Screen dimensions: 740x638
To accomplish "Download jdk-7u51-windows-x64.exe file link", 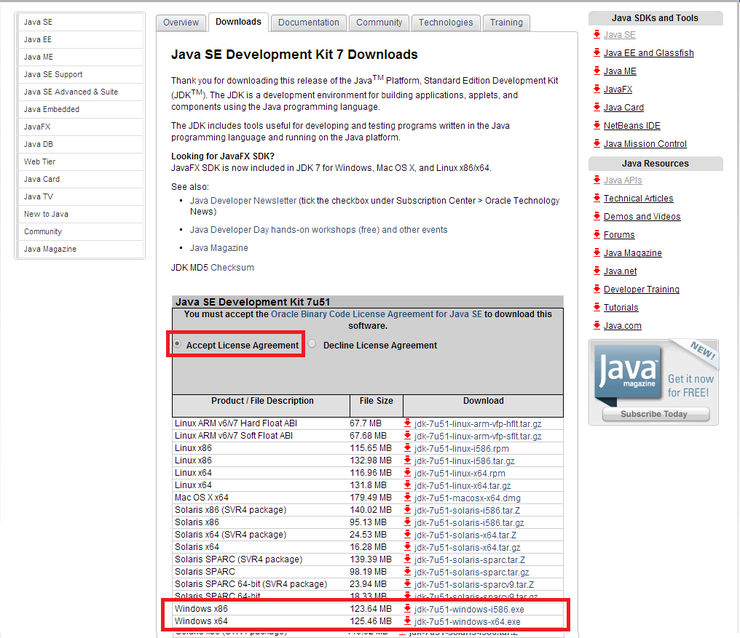I will (x=467, y=621).
